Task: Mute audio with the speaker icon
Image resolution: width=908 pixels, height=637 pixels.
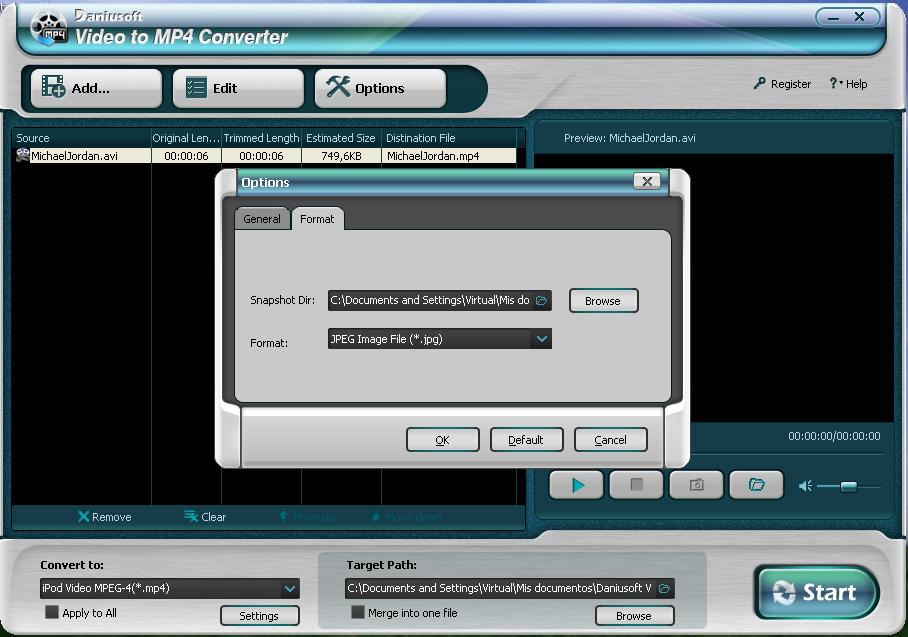Action: click(805, 486)
